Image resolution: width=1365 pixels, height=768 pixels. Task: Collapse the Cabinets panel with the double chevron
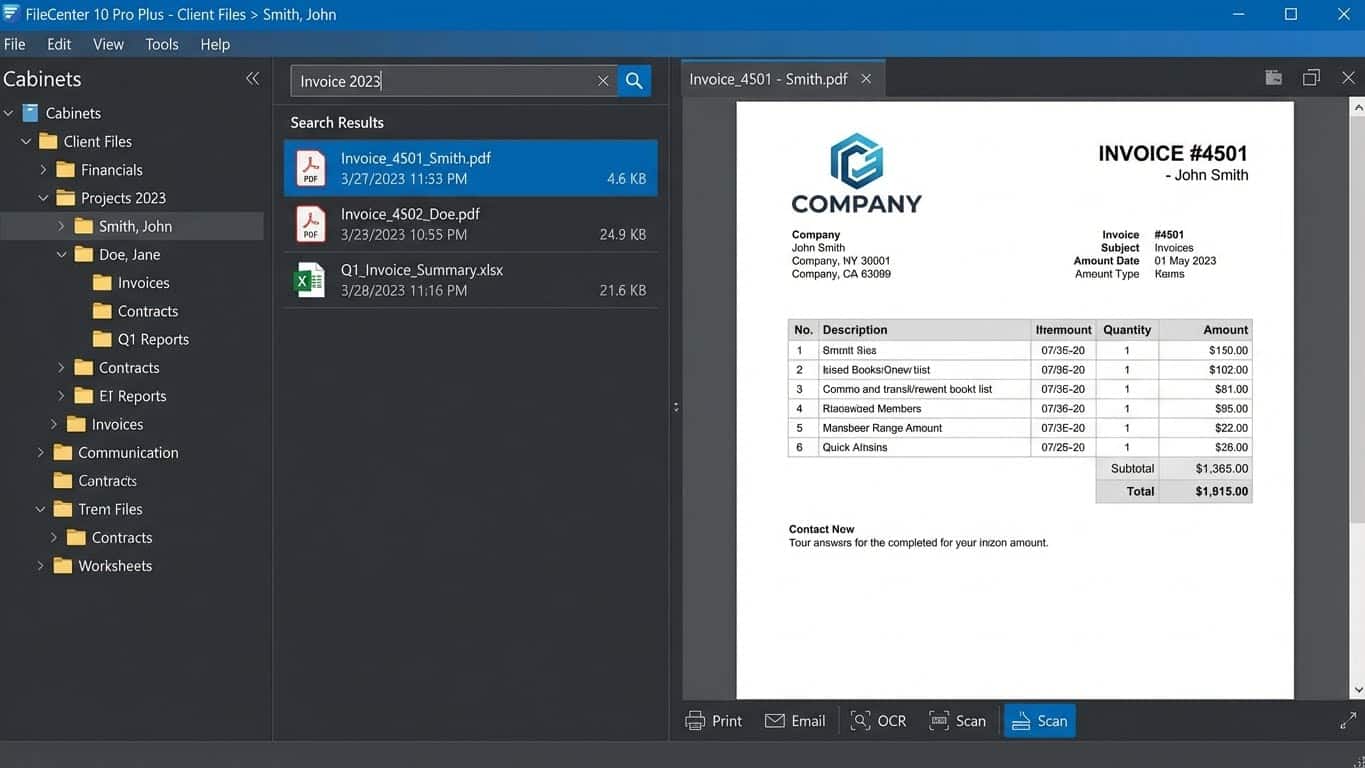click(253, 78)
